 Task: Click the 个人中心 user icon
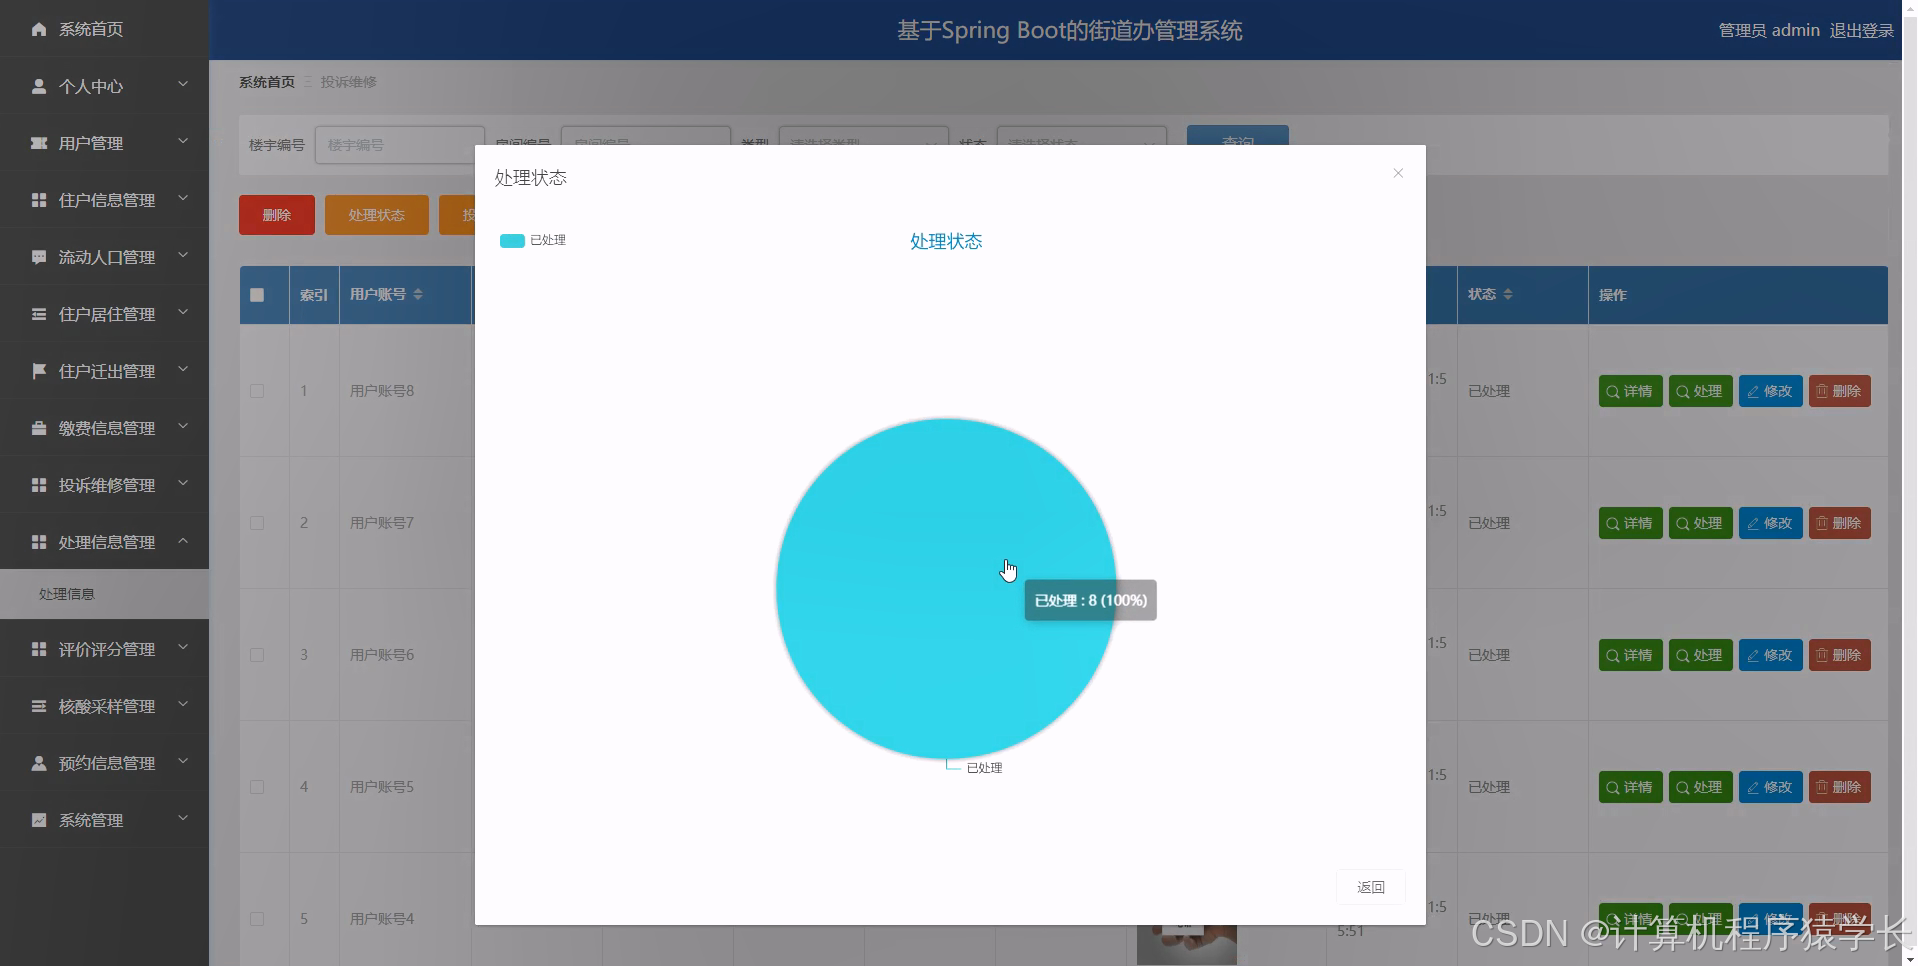(38, 86)
